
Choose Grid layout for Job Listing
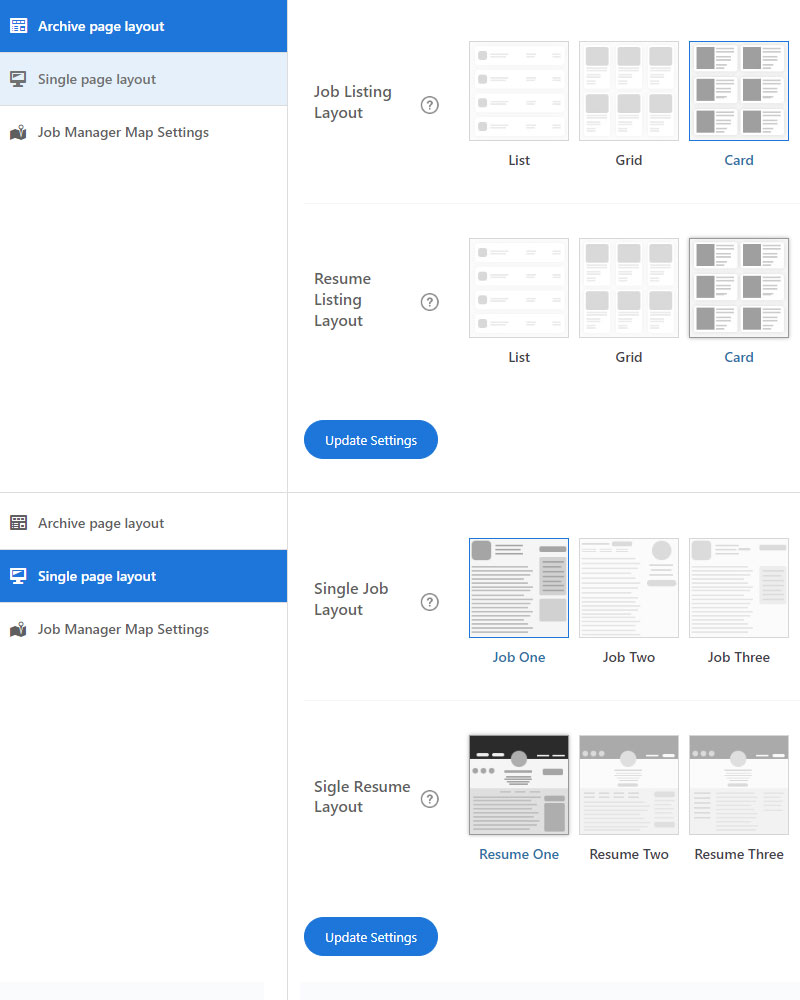pyautogui.click(x=629, y=91)
